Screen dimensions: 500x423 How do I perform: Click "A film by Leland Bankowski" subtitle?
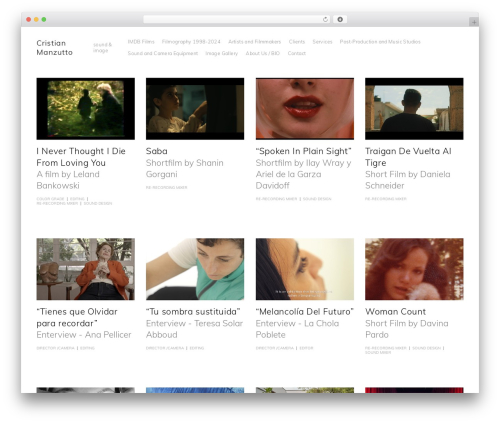tap(68, 180)
